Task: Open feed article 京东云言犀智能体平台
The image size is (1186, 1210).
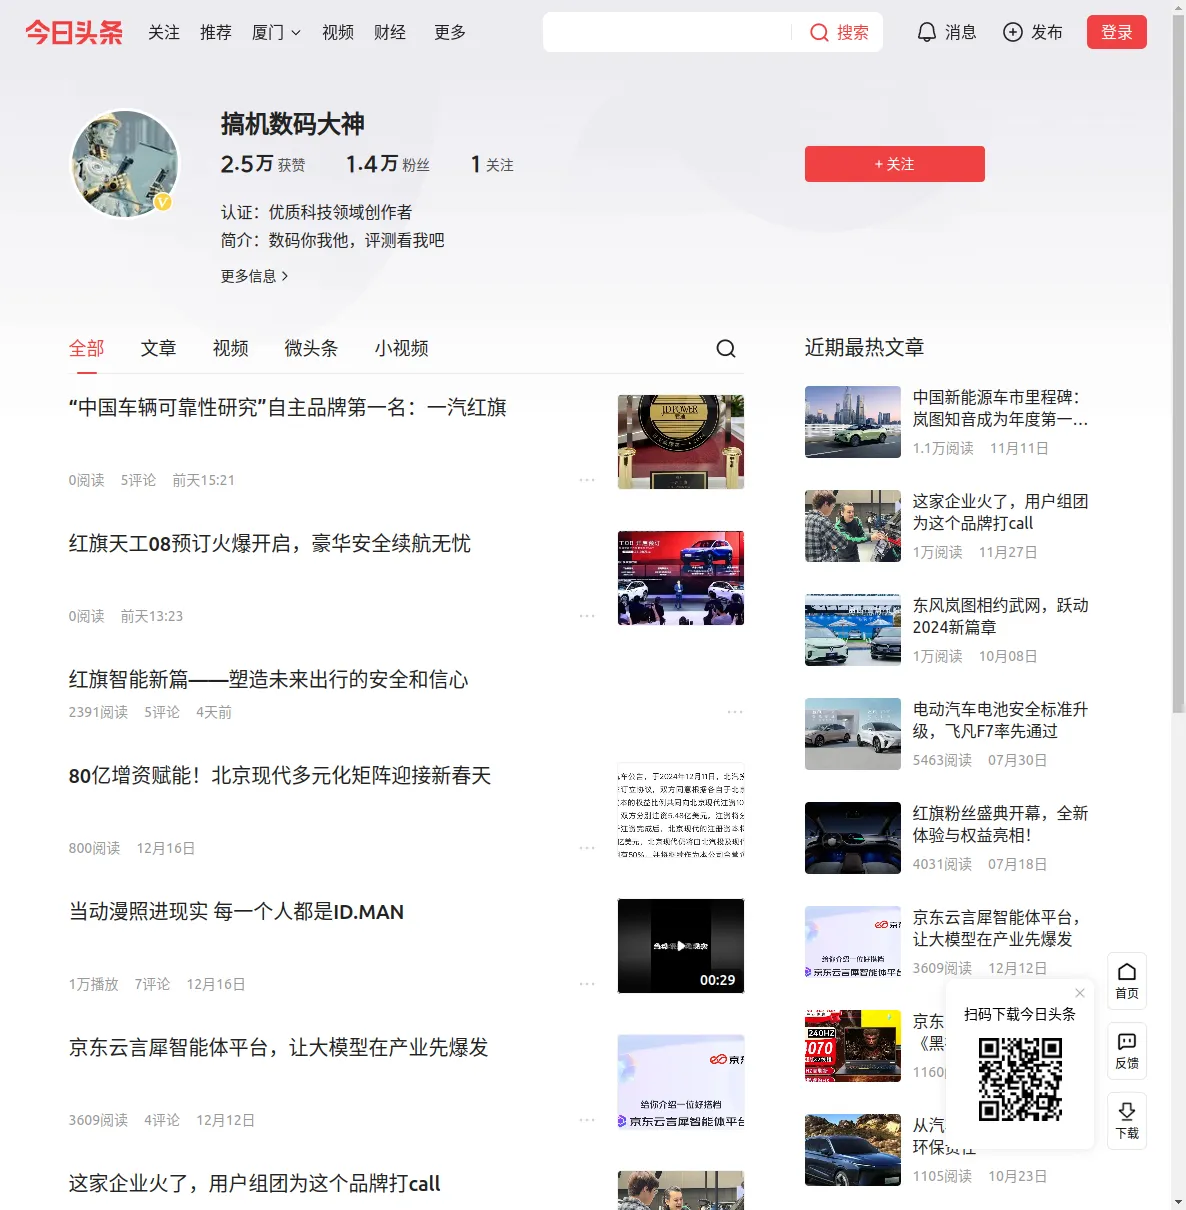Action: [x=279, y=1048]
